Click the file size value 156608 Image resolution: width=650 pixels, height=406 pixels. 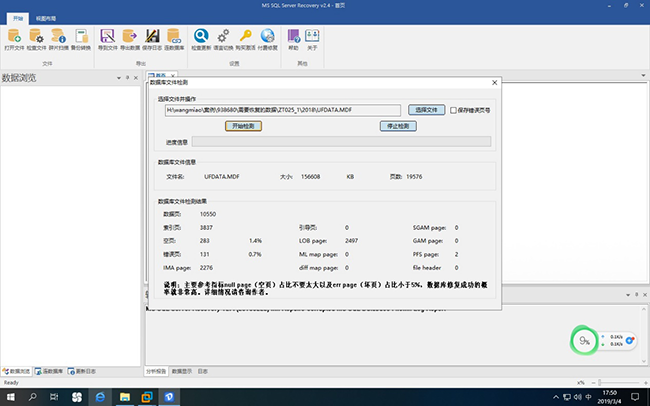[x=310, y=177]
